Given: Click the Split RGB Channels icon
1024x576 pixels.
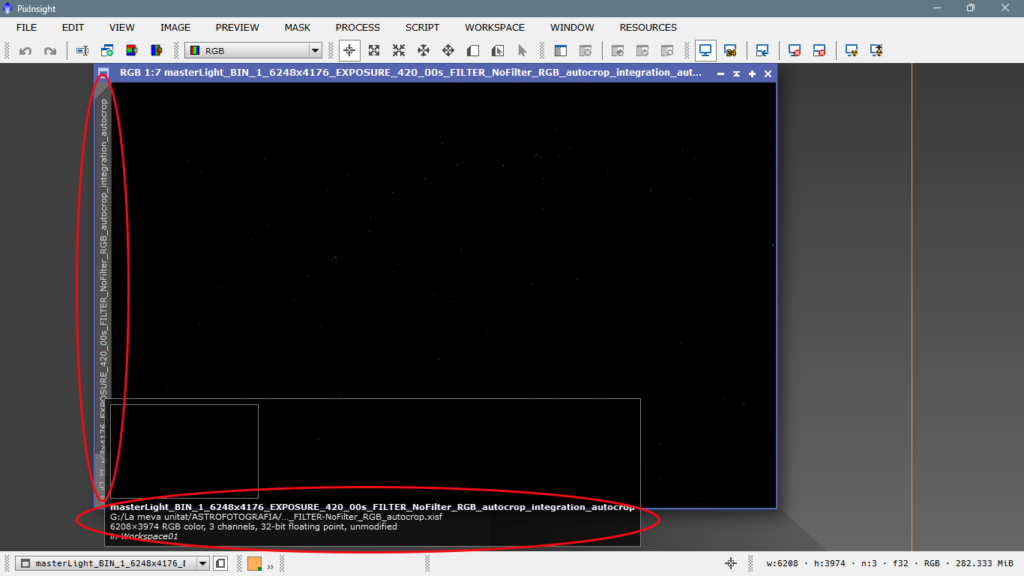Looking at the screenshot, I should click(157, 50).
